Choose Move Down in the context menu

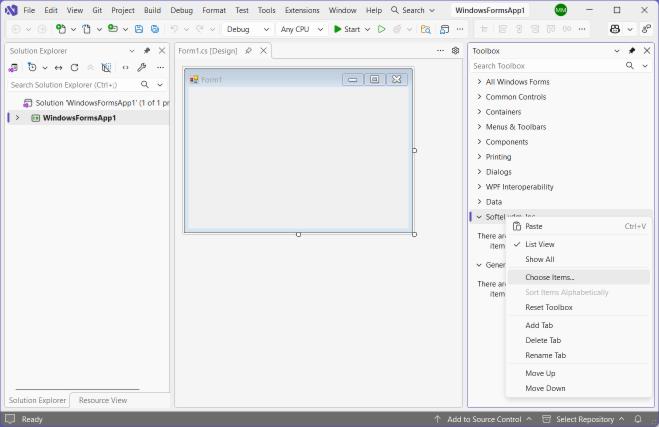579,388
